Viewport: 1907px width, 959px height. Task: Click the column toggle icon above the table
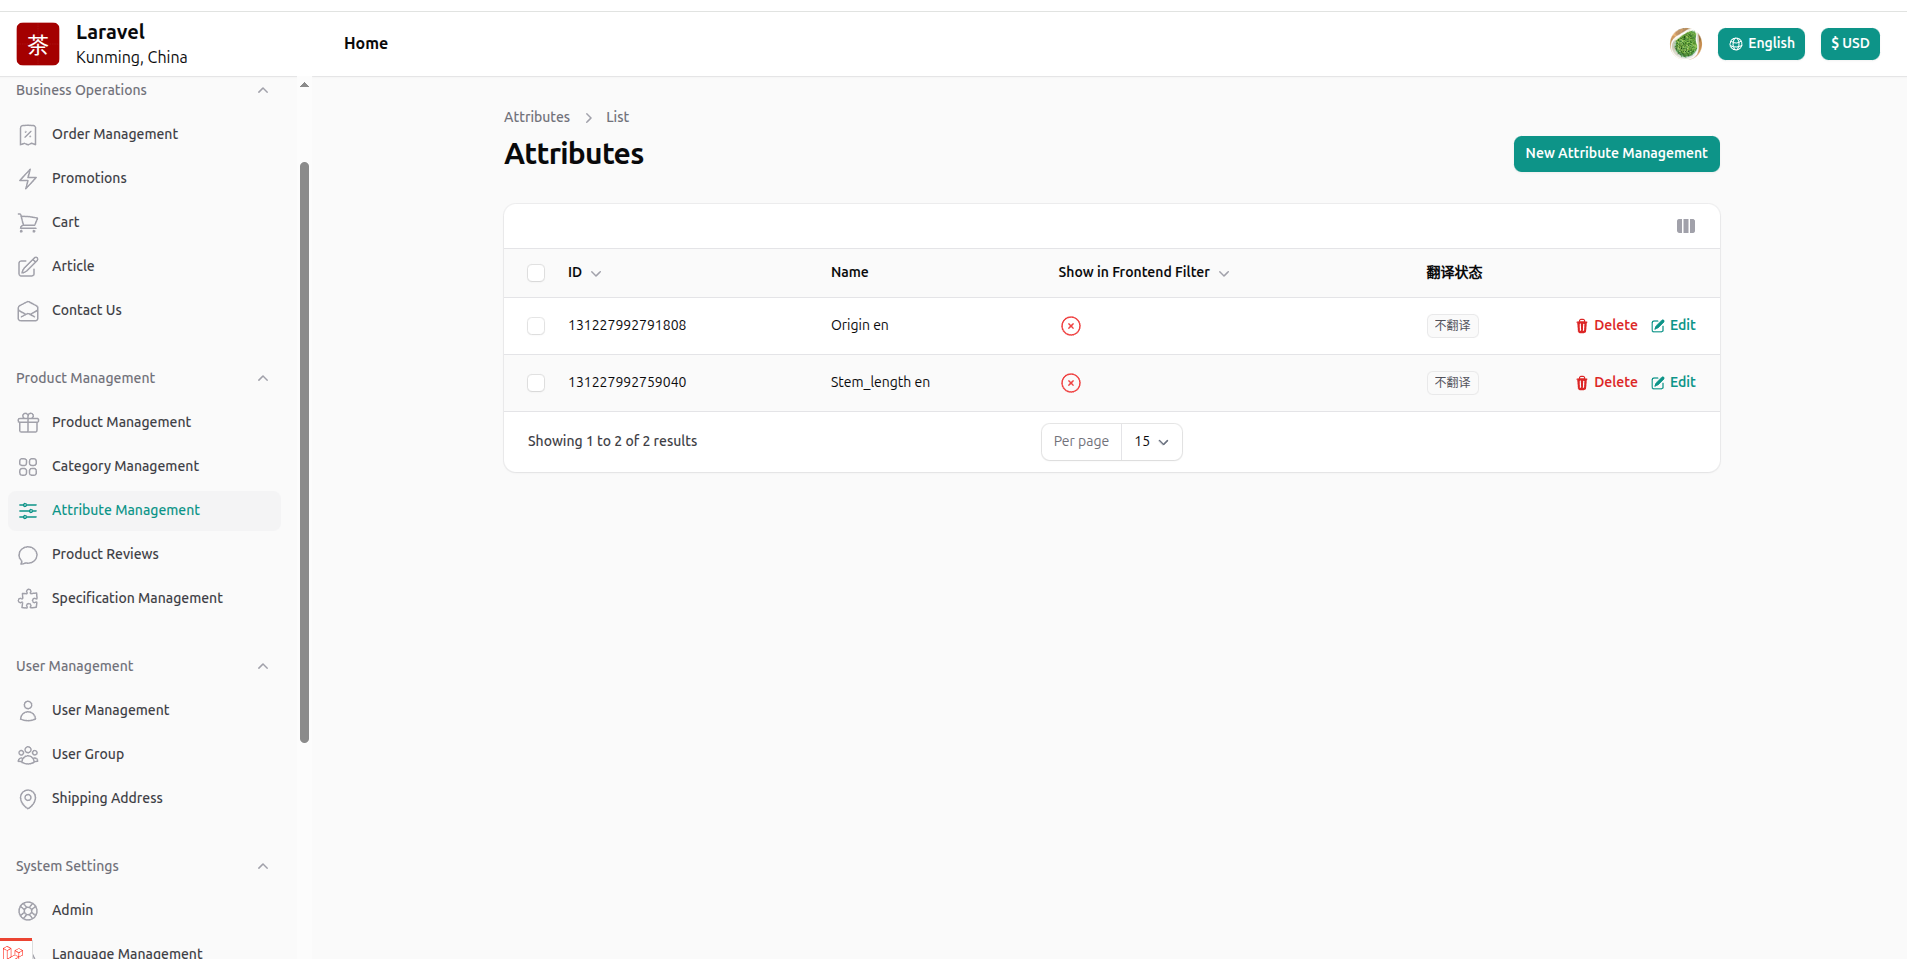1685,226
